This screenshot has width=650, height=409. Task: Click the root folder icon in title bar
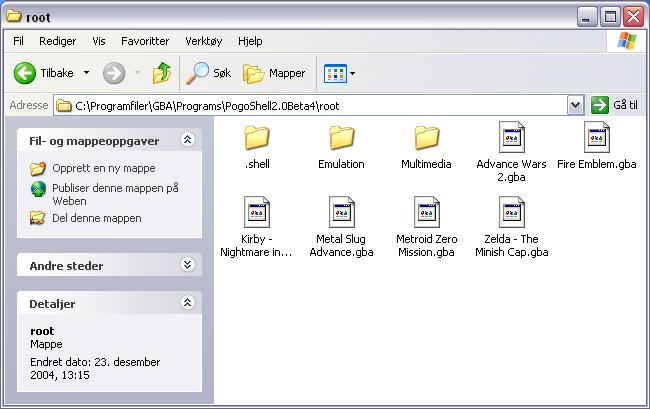coord(14,16)
